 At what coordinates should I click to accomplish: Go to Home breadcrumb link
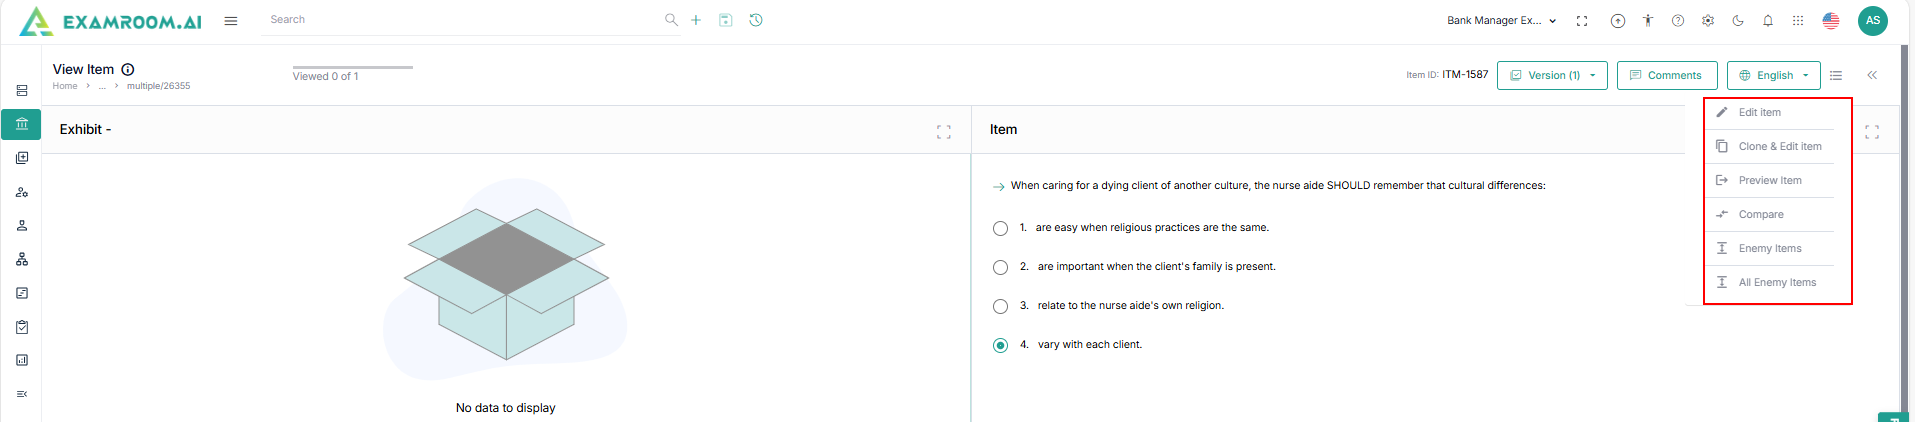(65, 86)
